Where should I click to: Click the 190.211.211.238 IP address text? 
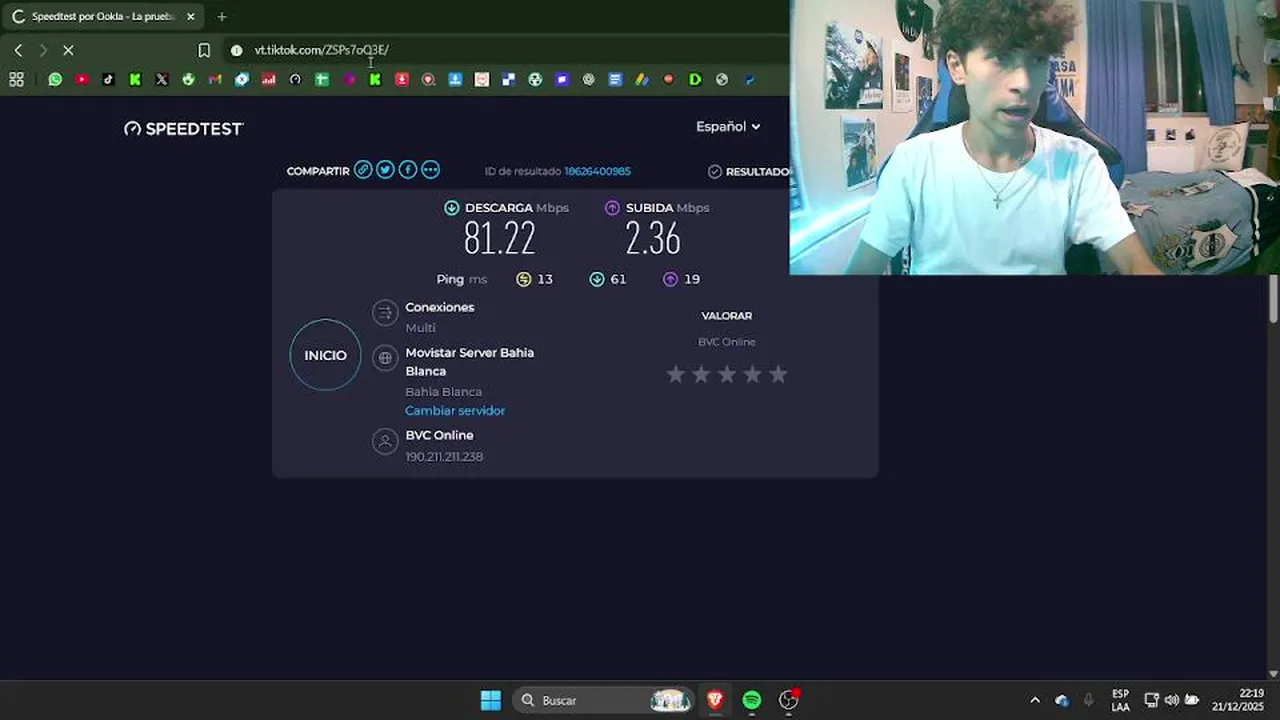pos(444,457)
